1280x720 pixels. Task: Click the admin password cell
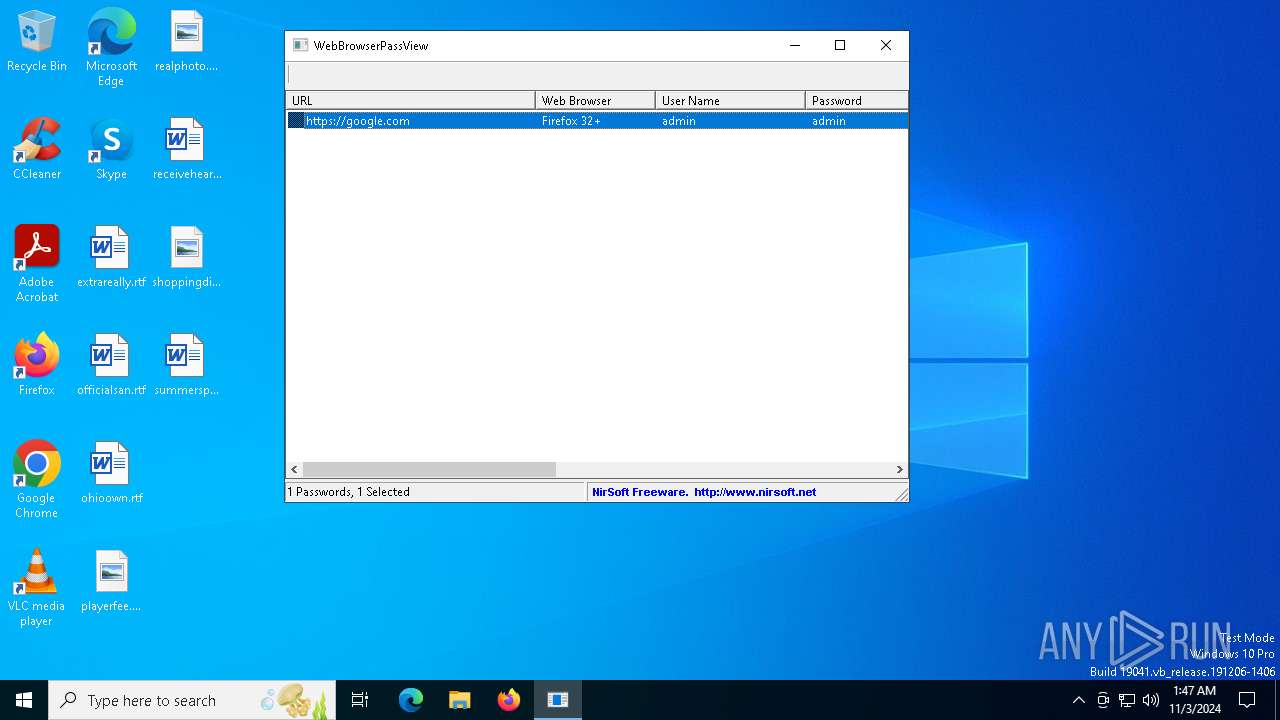(x=829, y=121)
